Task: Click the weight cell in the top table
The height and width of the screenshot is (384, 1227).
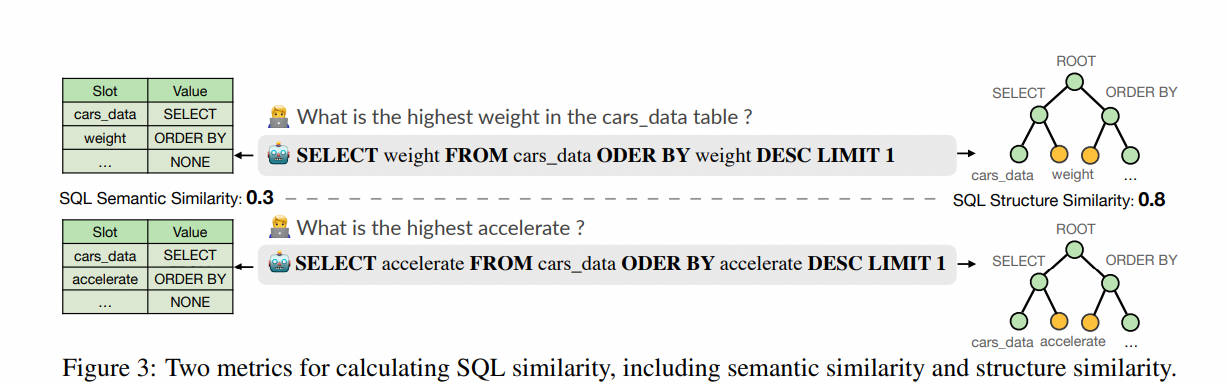Action: pos(105,138)
